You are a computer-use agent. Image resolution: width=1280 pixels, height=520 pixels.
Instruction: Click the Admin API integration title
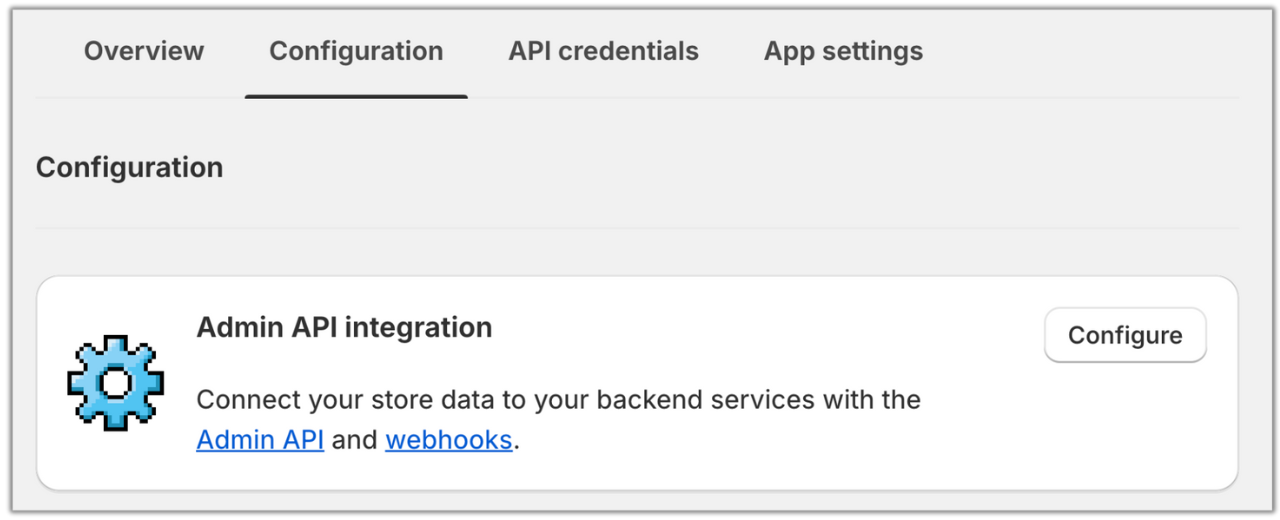click(x=344, y=327)
